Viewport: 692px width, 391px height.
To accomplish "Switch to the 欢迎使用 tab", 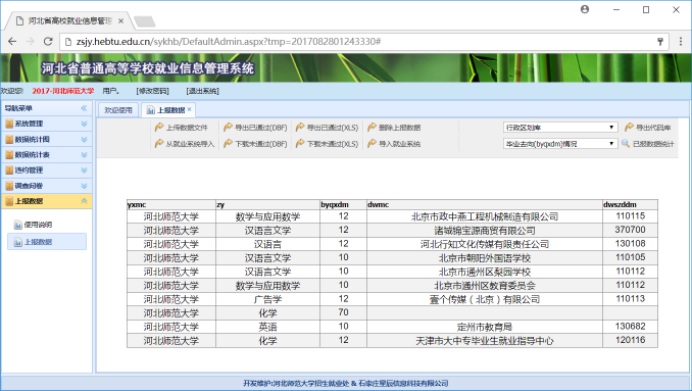I will click(x=118, y=110).
